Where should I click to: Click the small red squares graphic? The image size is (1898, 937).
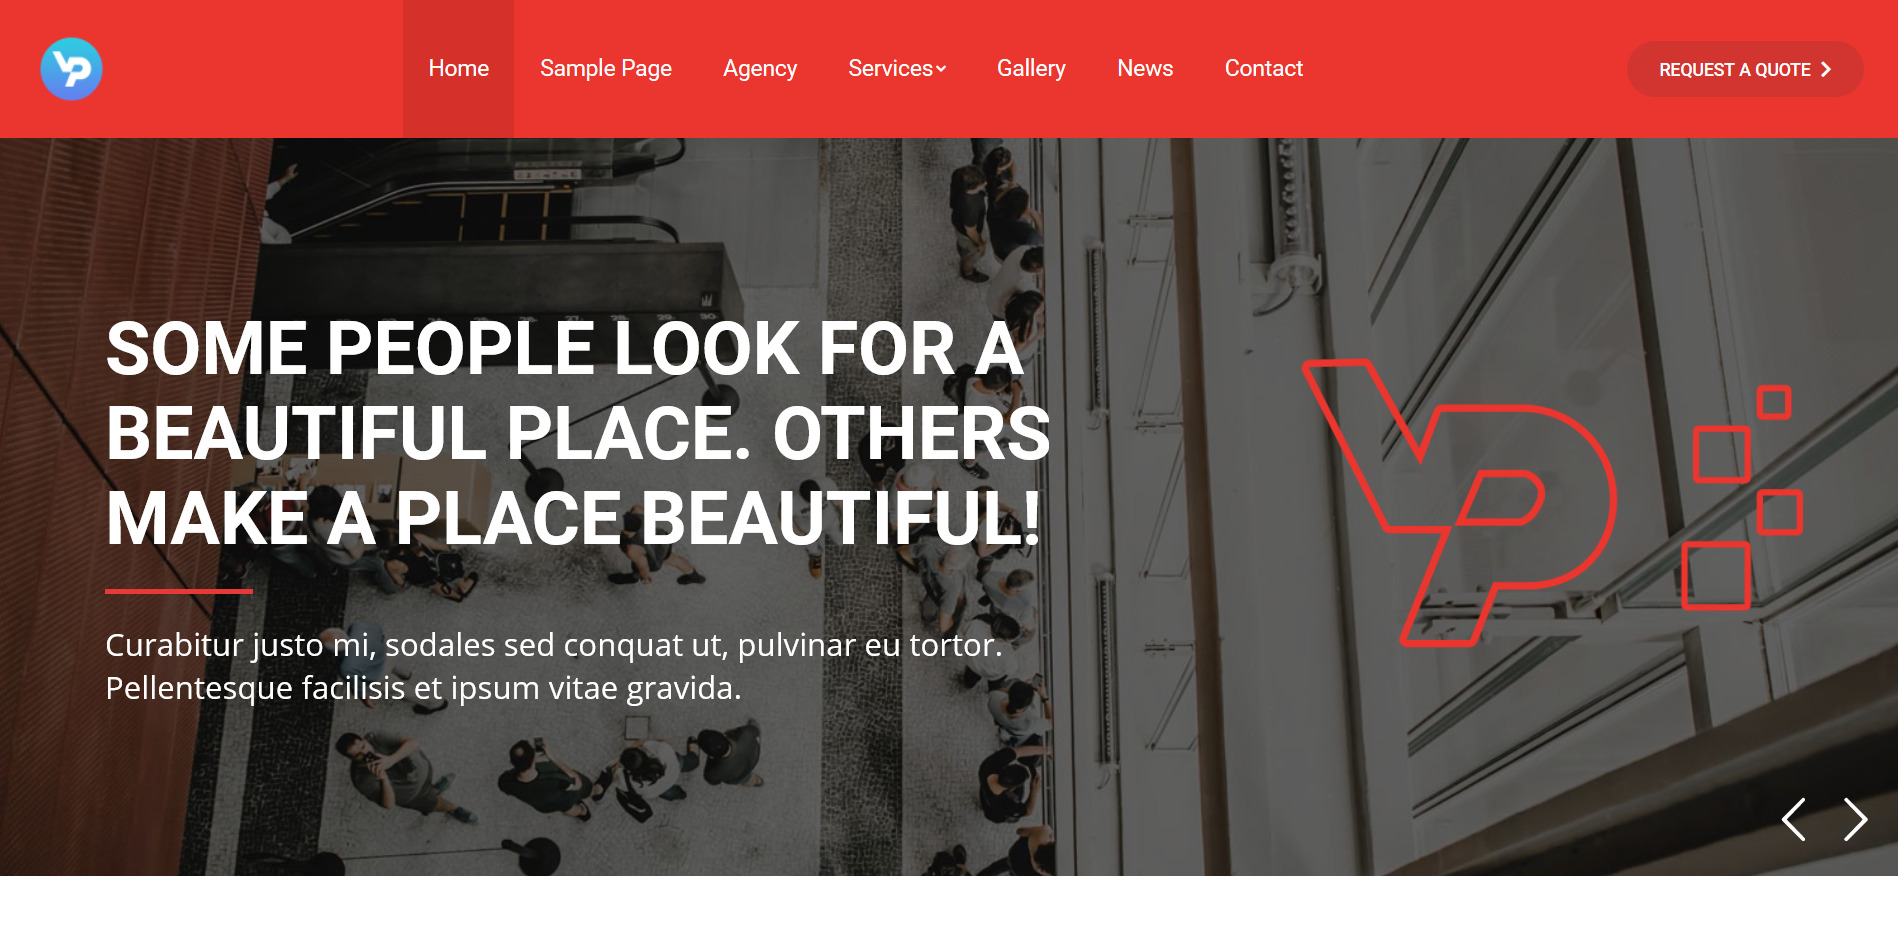1743,497
